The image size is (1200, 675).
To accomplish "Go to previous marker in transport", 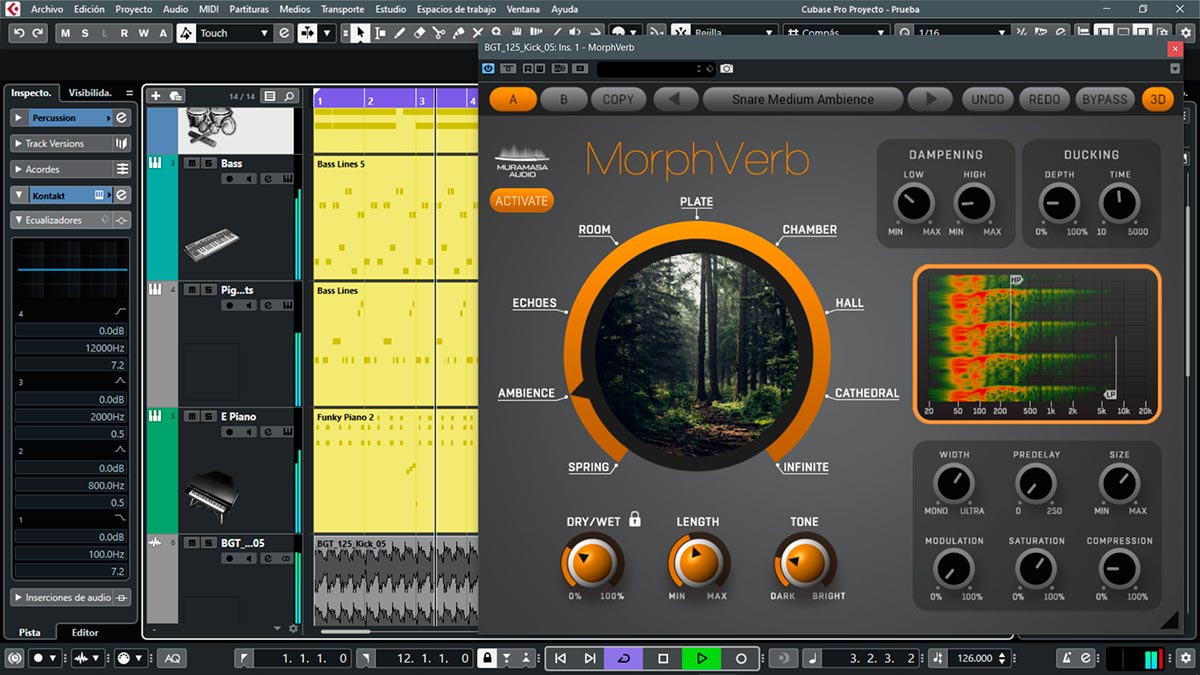I will 561,658.
